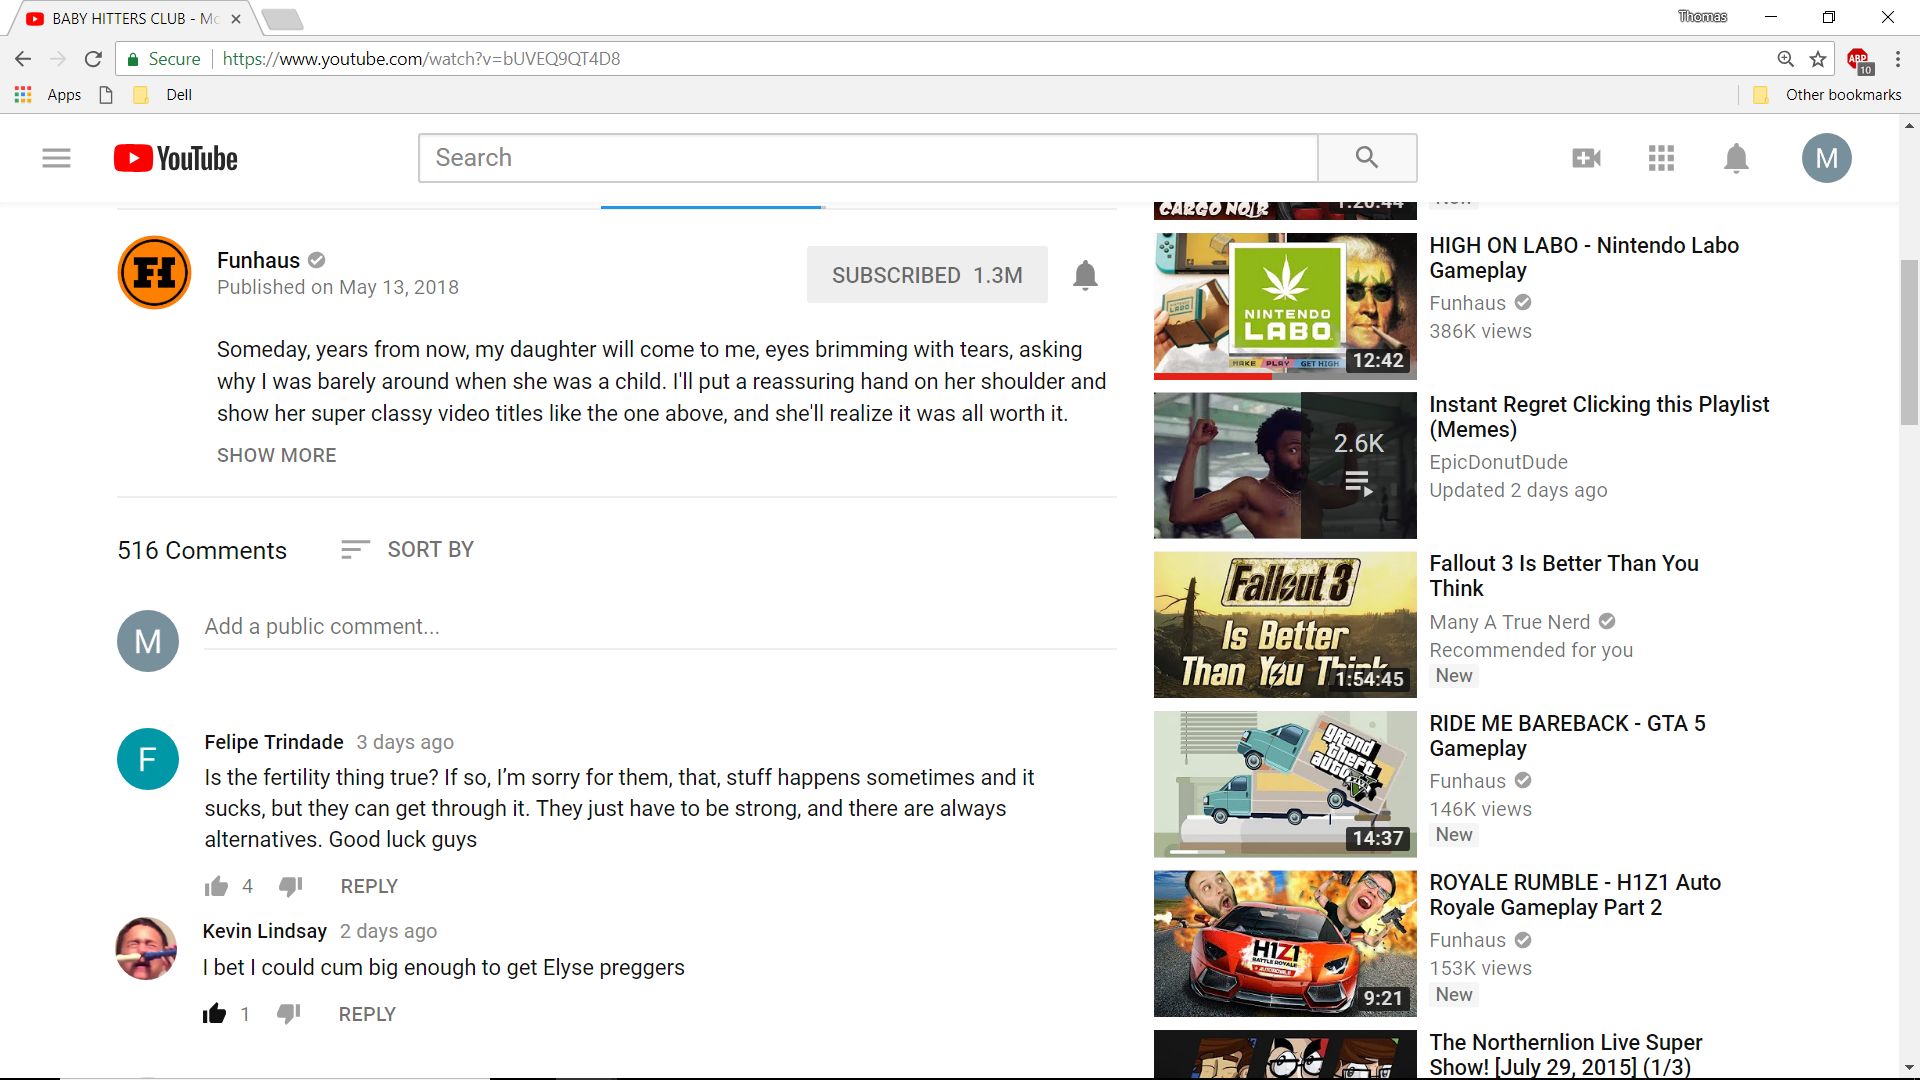Image resolution: width=1920 pixels, height=1080 pixels.
Task: Reply to Felipe Trindade's comment
Action: 369,887
